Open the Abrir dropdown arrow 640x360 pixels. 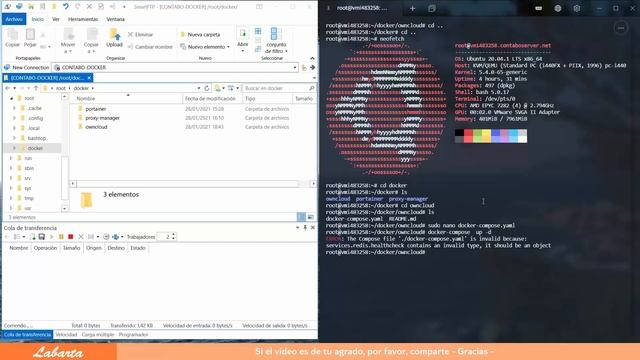[242, 51]
